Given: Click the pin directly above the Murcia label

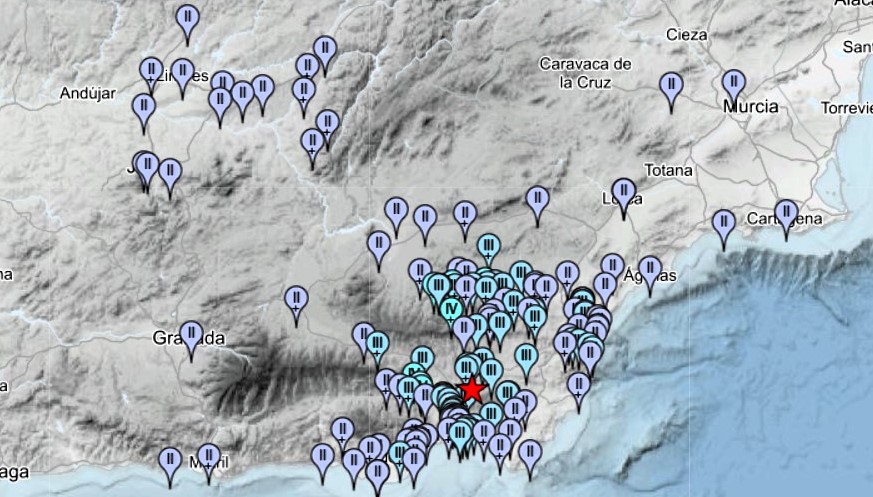Looking at the screenshot, I should (x=733, y=84).
